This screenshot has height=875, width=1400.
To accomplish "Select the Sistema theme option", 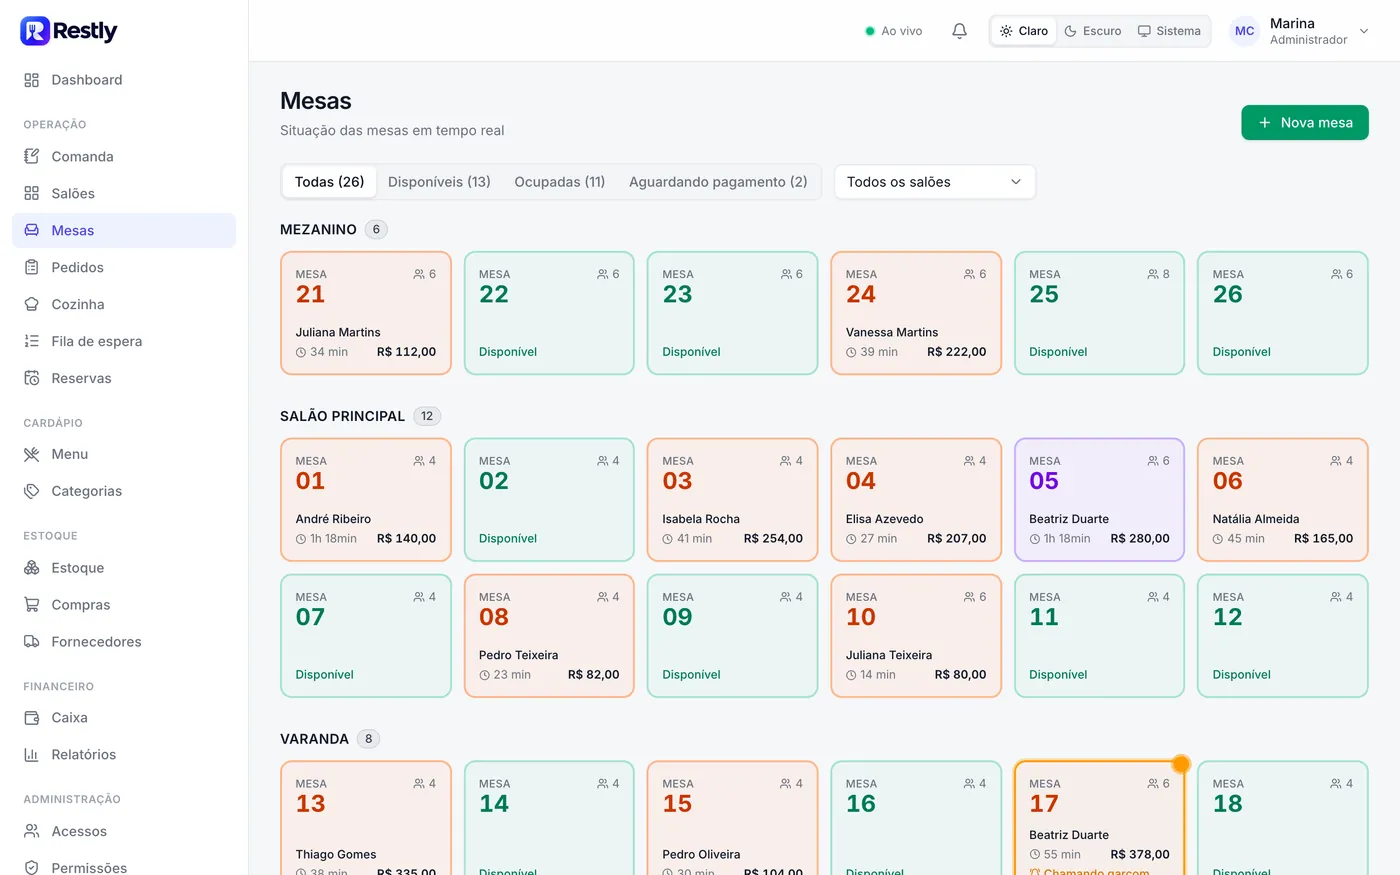I will (x=1169, y=31).
